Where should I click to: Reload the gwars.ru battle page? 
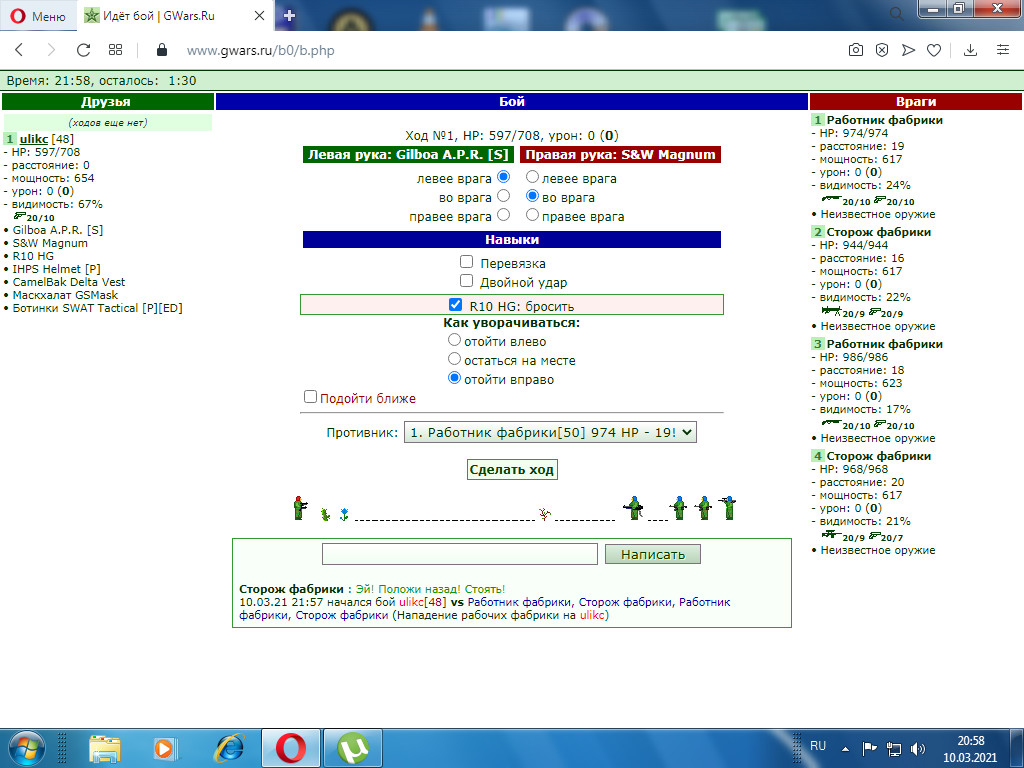pyautogui.click(x=83, y=50)
